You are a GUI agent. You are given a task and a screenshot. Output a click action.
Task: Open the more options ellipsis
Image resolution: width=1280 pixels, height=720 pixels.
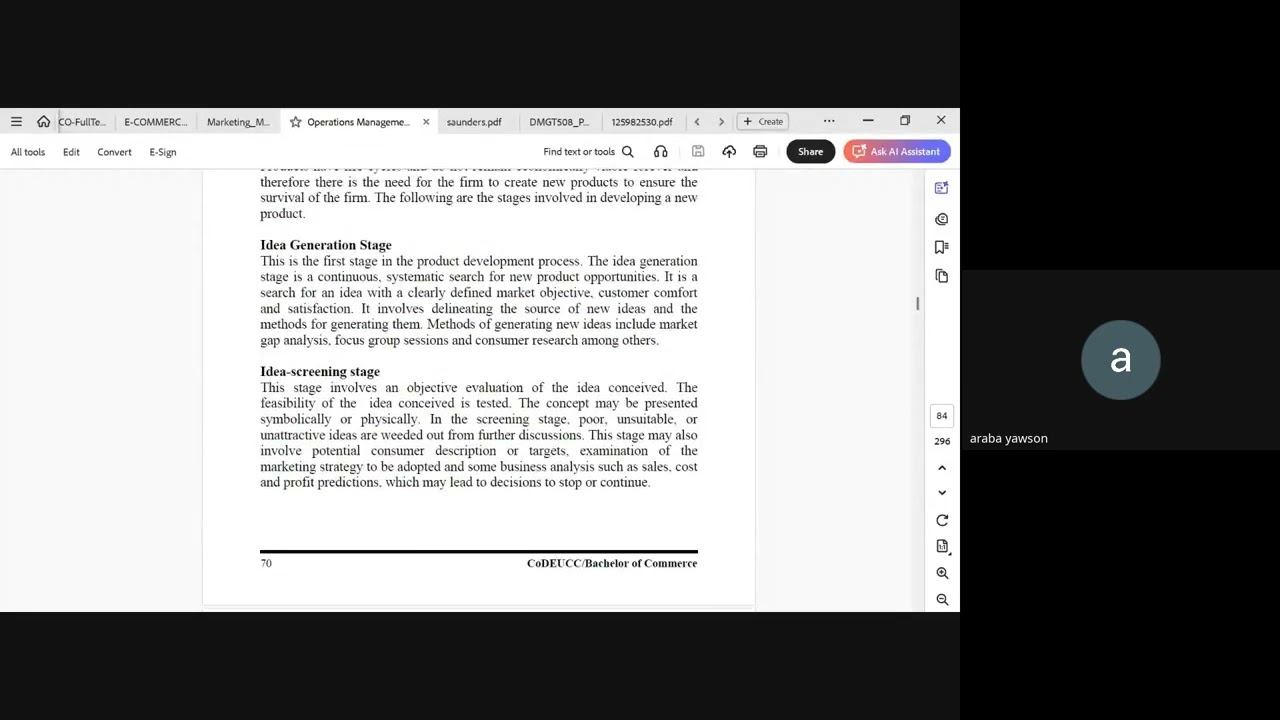829,121
